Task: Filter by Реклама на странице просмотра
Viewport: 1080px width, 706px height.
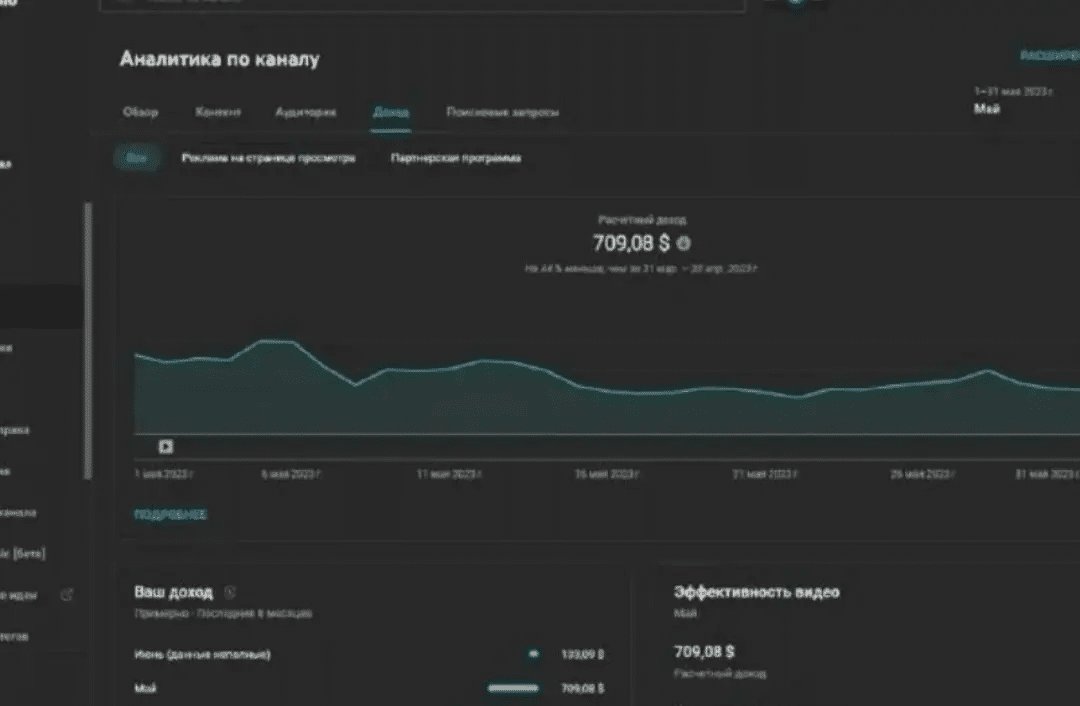Action: click(268, 158)
